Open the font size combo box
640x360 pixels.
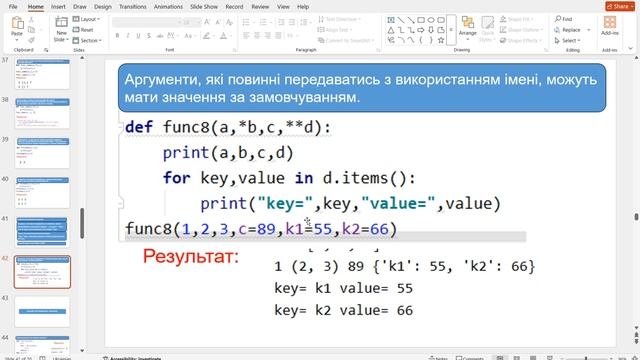click(191, 22)
